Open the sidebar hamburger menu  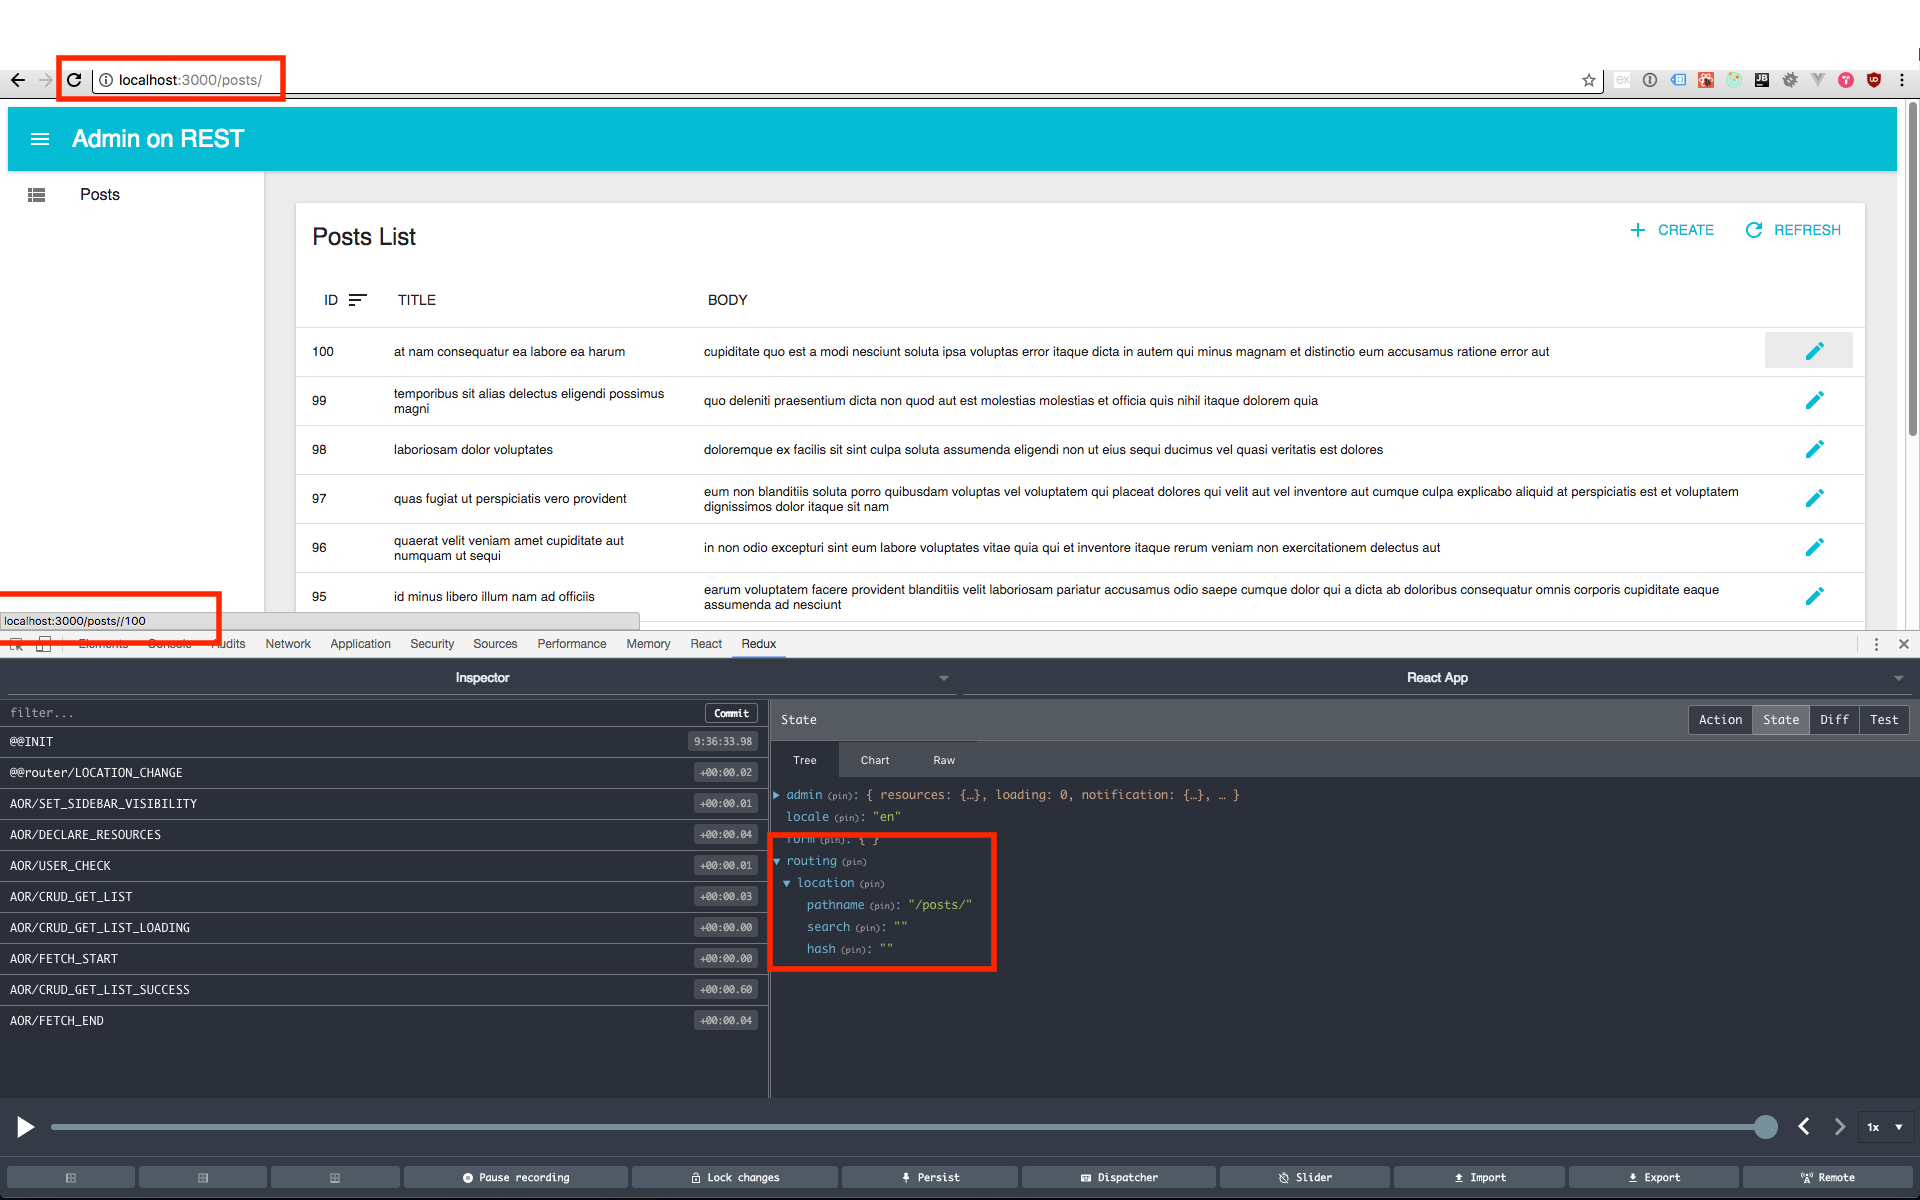(39, 139)
